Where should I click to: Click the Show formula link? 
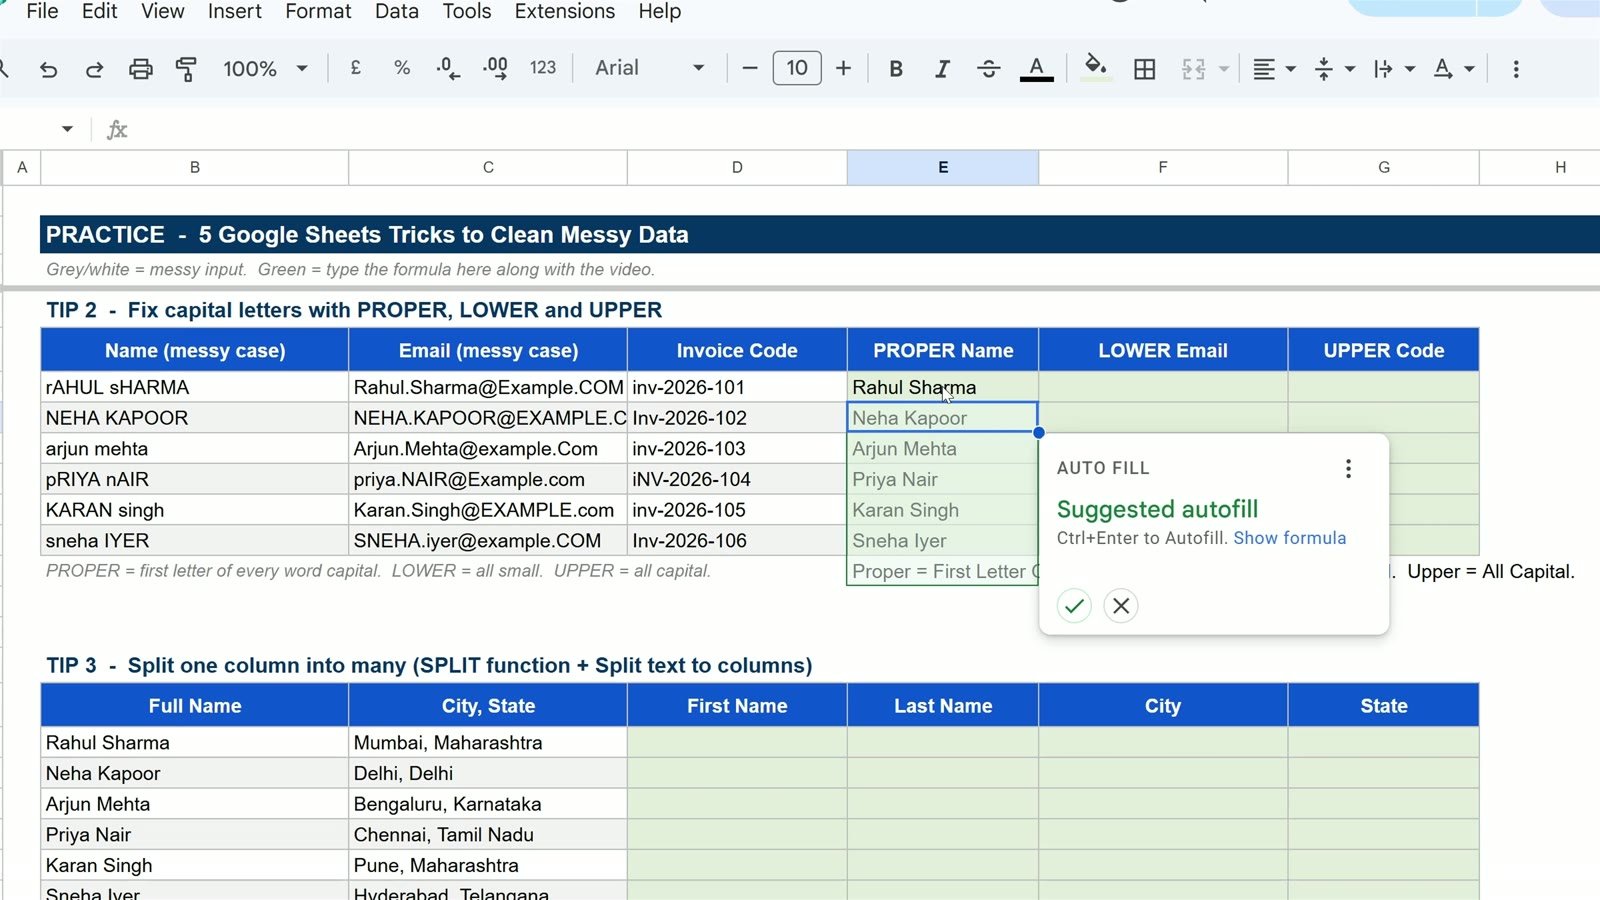(1289, 538)
